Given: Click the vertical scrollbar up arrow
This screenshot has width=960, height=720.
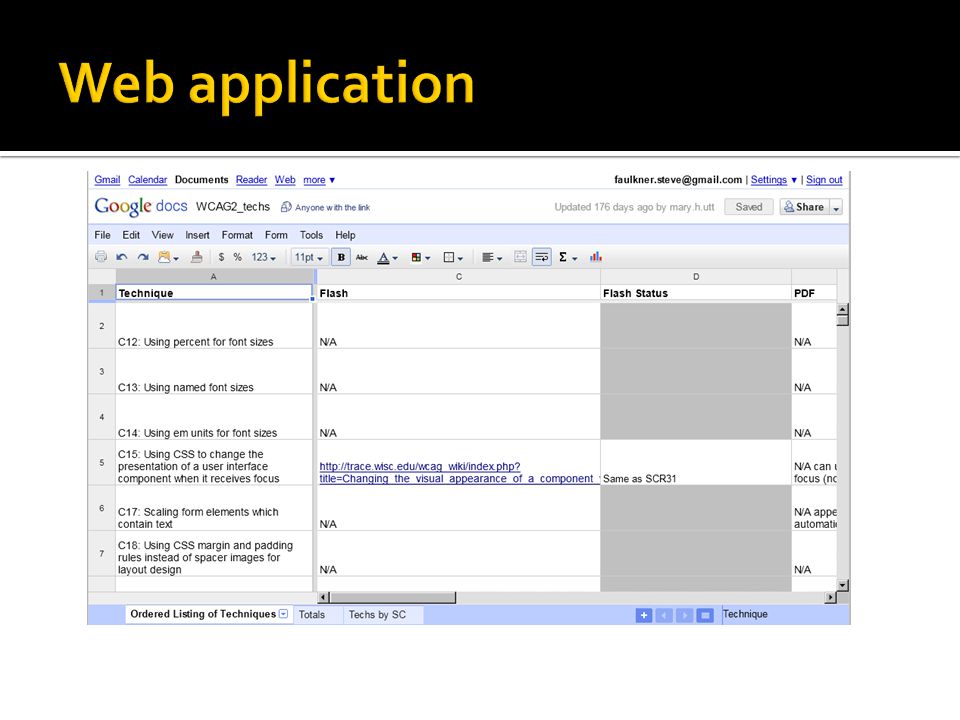Looking at the screenshot, I should [x=842, y=309].
